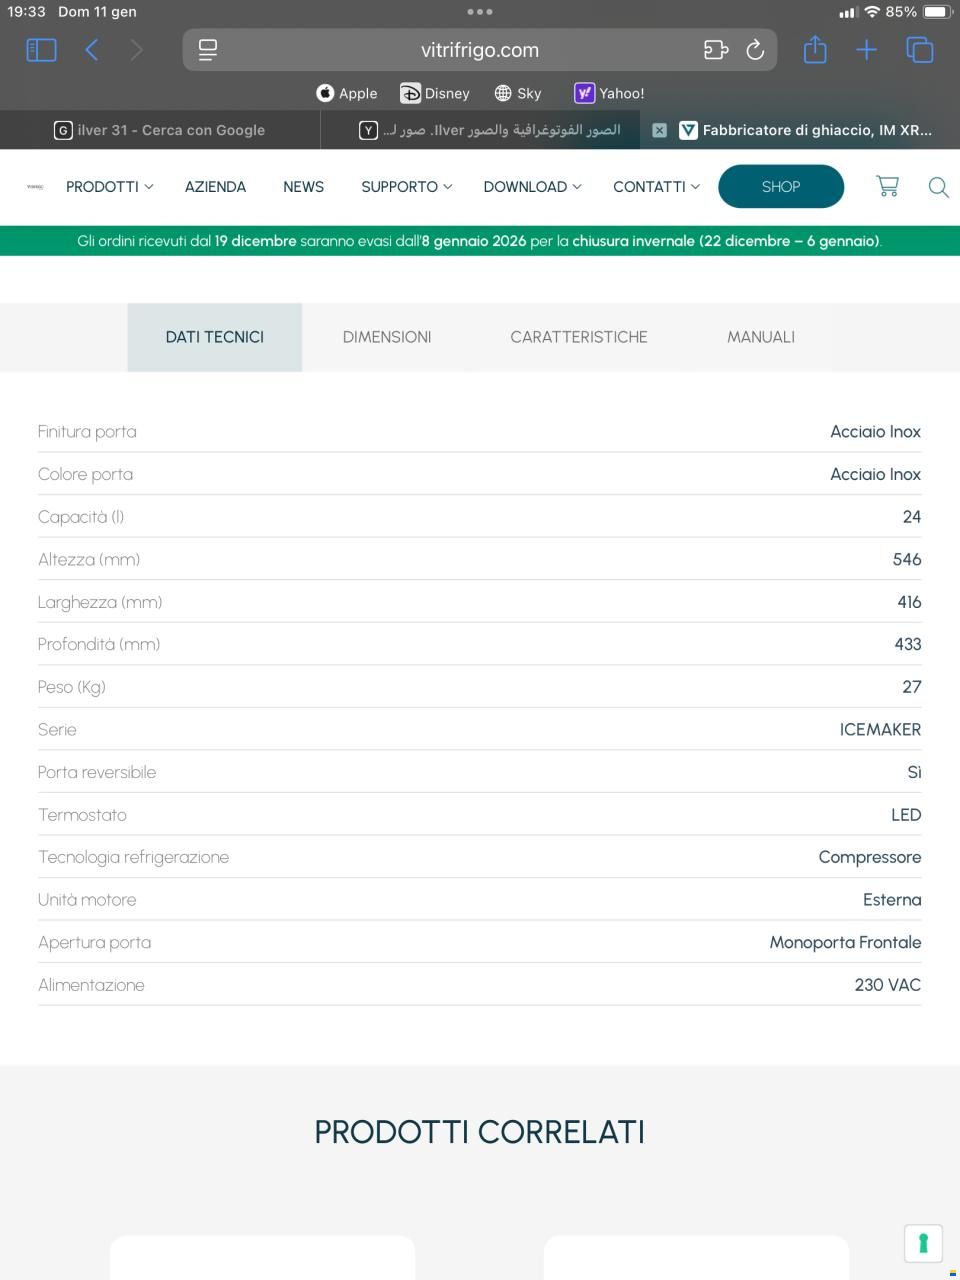This screenshot has height=1280, width=960.
Task: Click the Altezza value 546
Action: (907, 560)
